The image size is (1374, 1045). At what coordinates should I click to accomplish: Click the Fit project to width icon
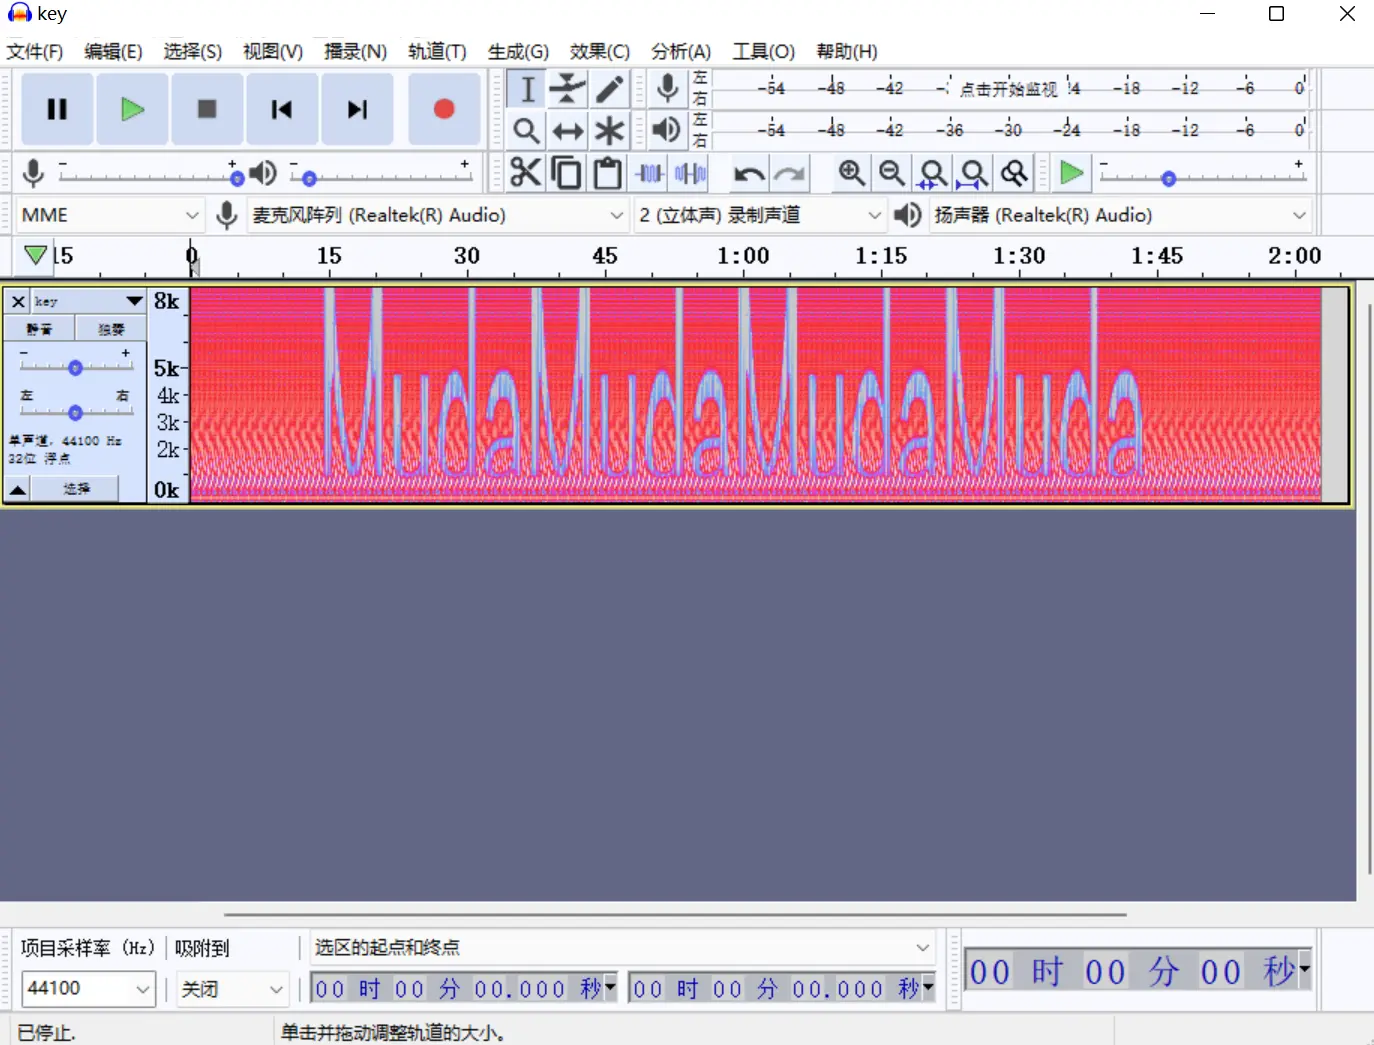pos(973,173)
